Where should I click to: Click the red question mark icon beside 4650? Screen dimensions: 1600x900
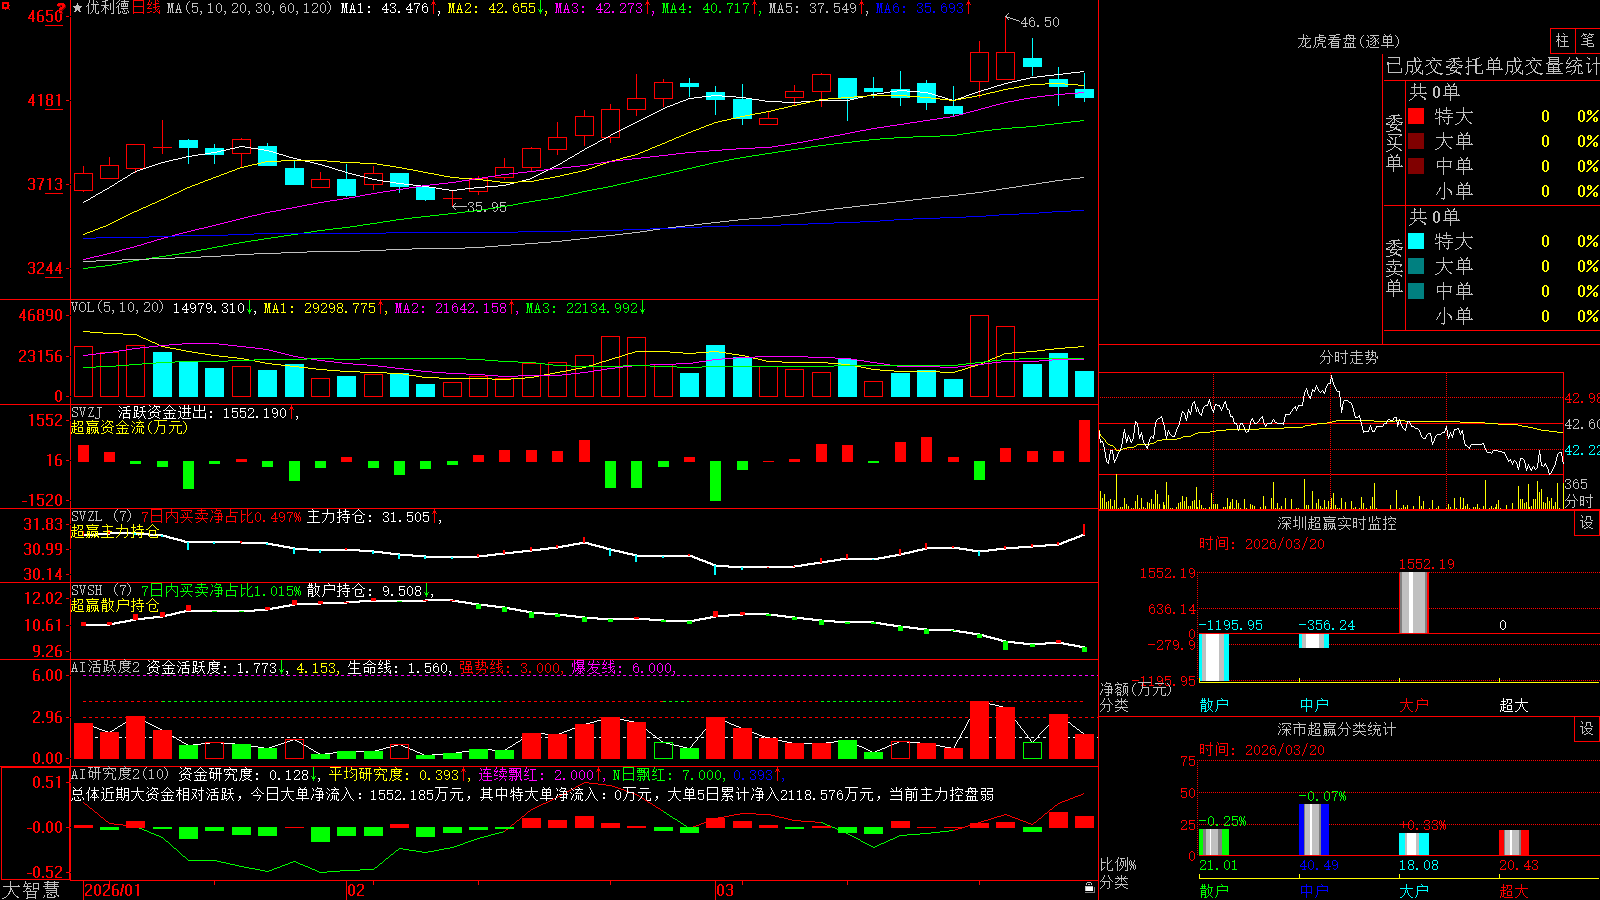point(61,8)
